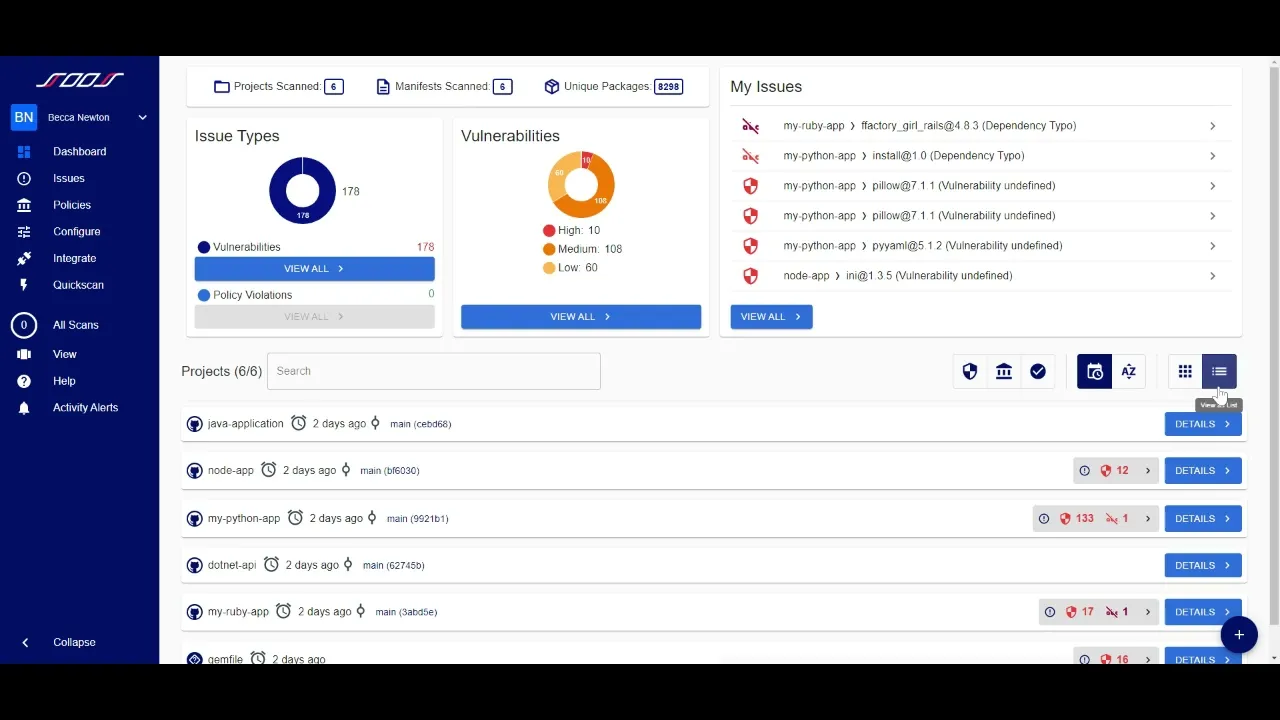
Task: Click the Manifests Scanned document icon
Action: click(x=383, y=87)
